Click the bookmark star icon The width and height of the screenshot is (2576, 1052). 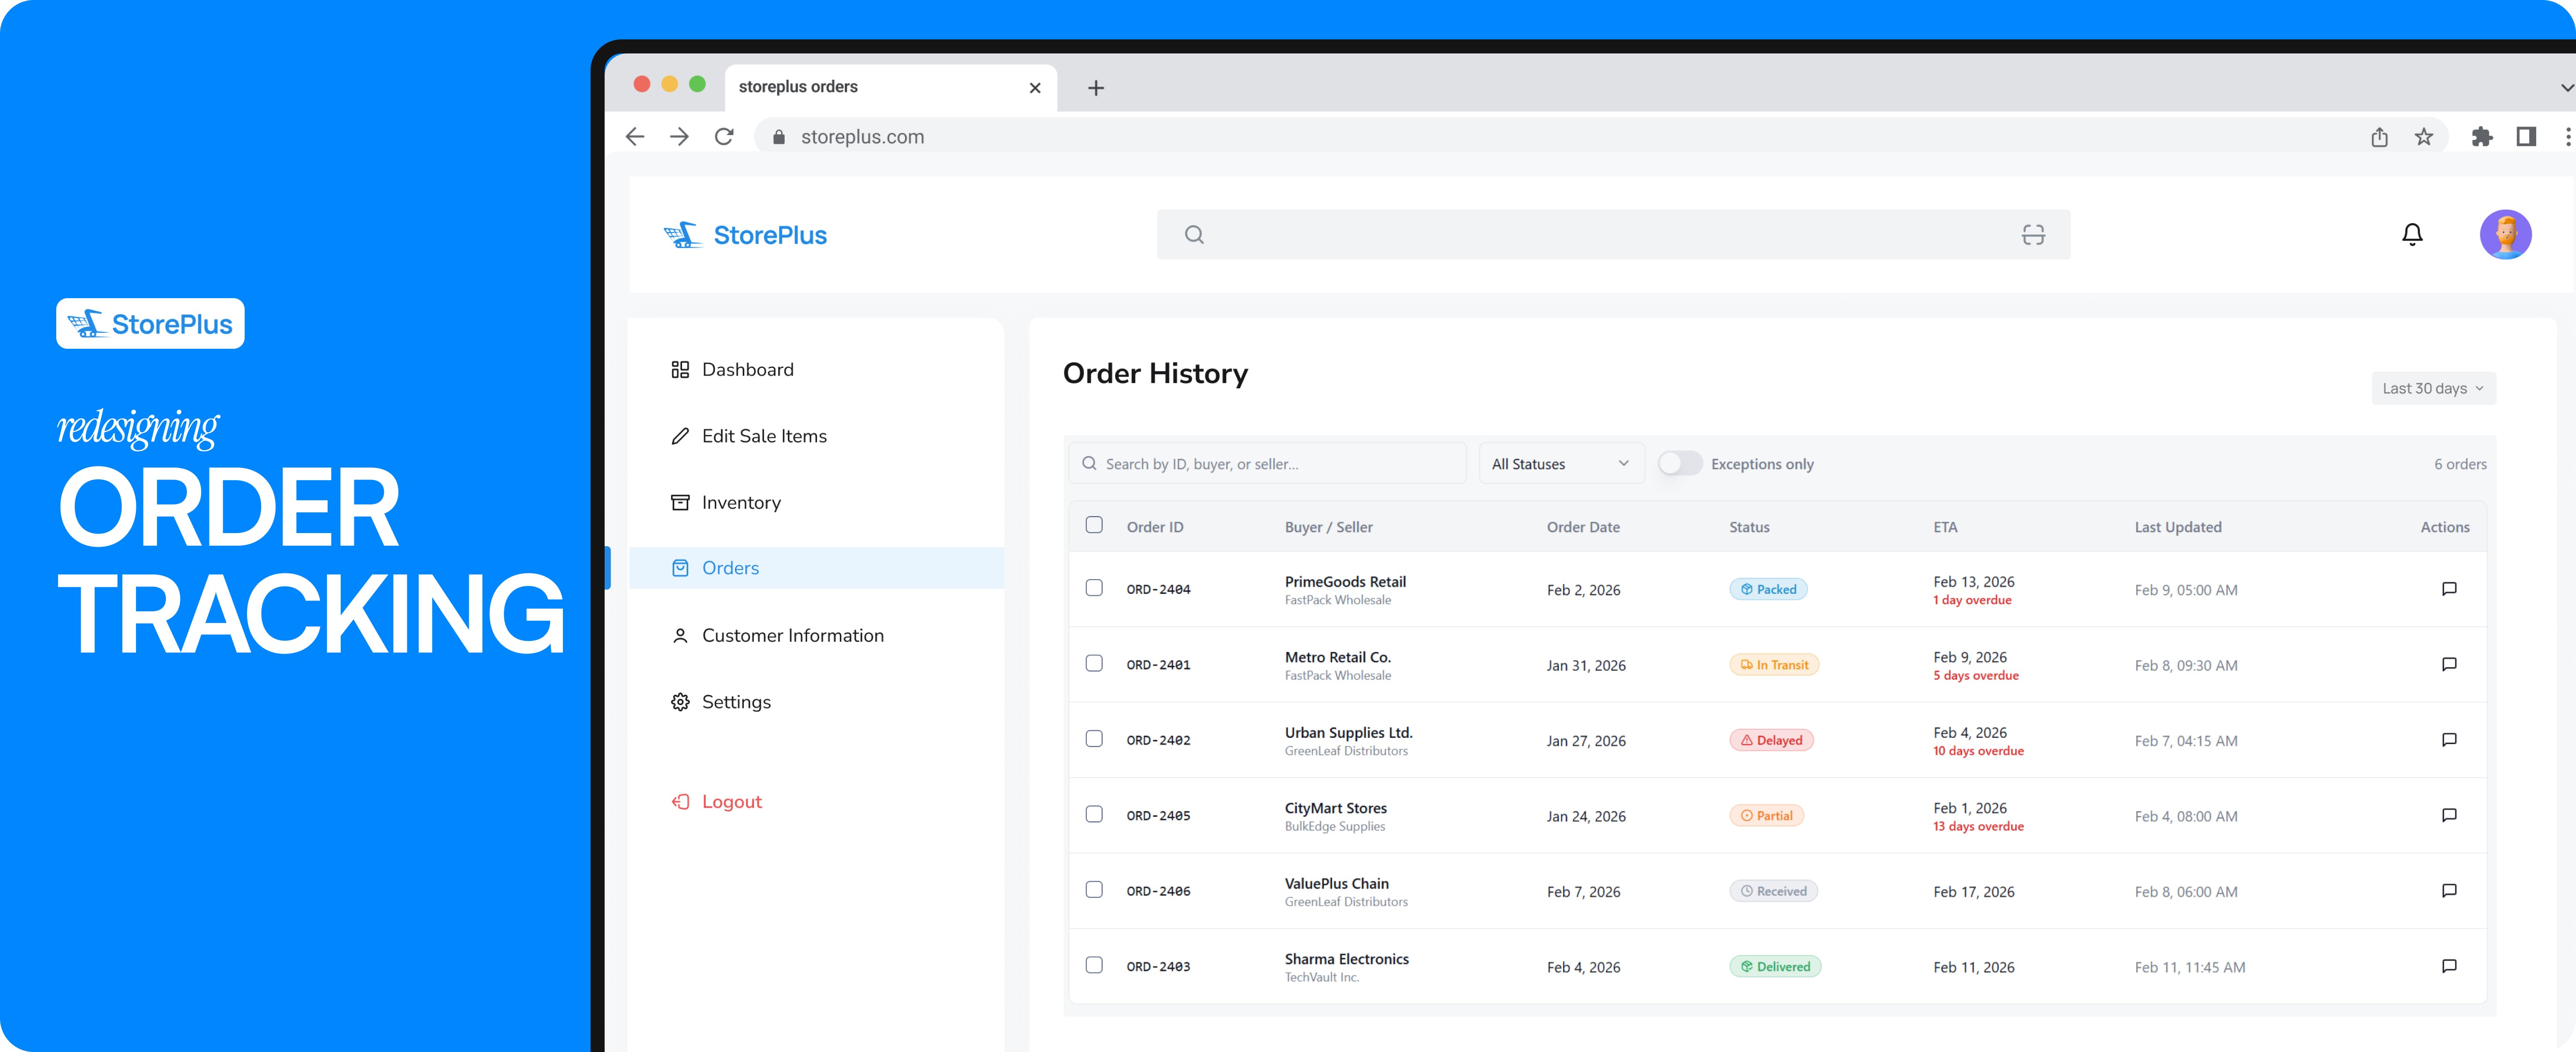click(x=2423, y=137)
